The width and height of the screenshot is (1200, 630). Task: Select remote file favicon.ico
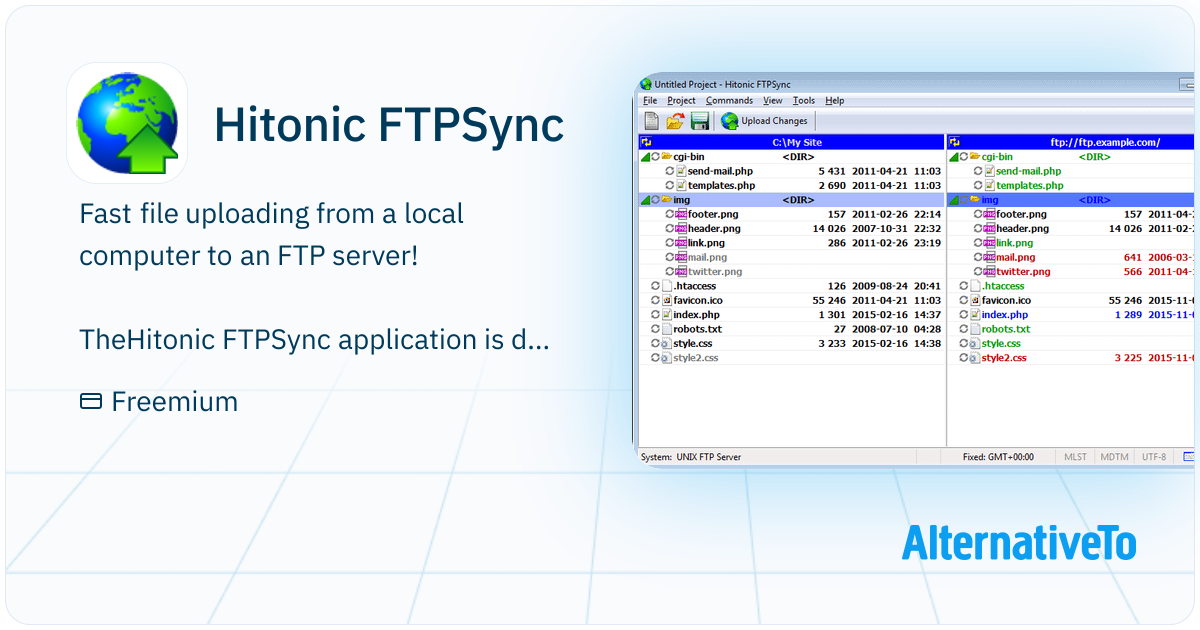point(1007,300)
